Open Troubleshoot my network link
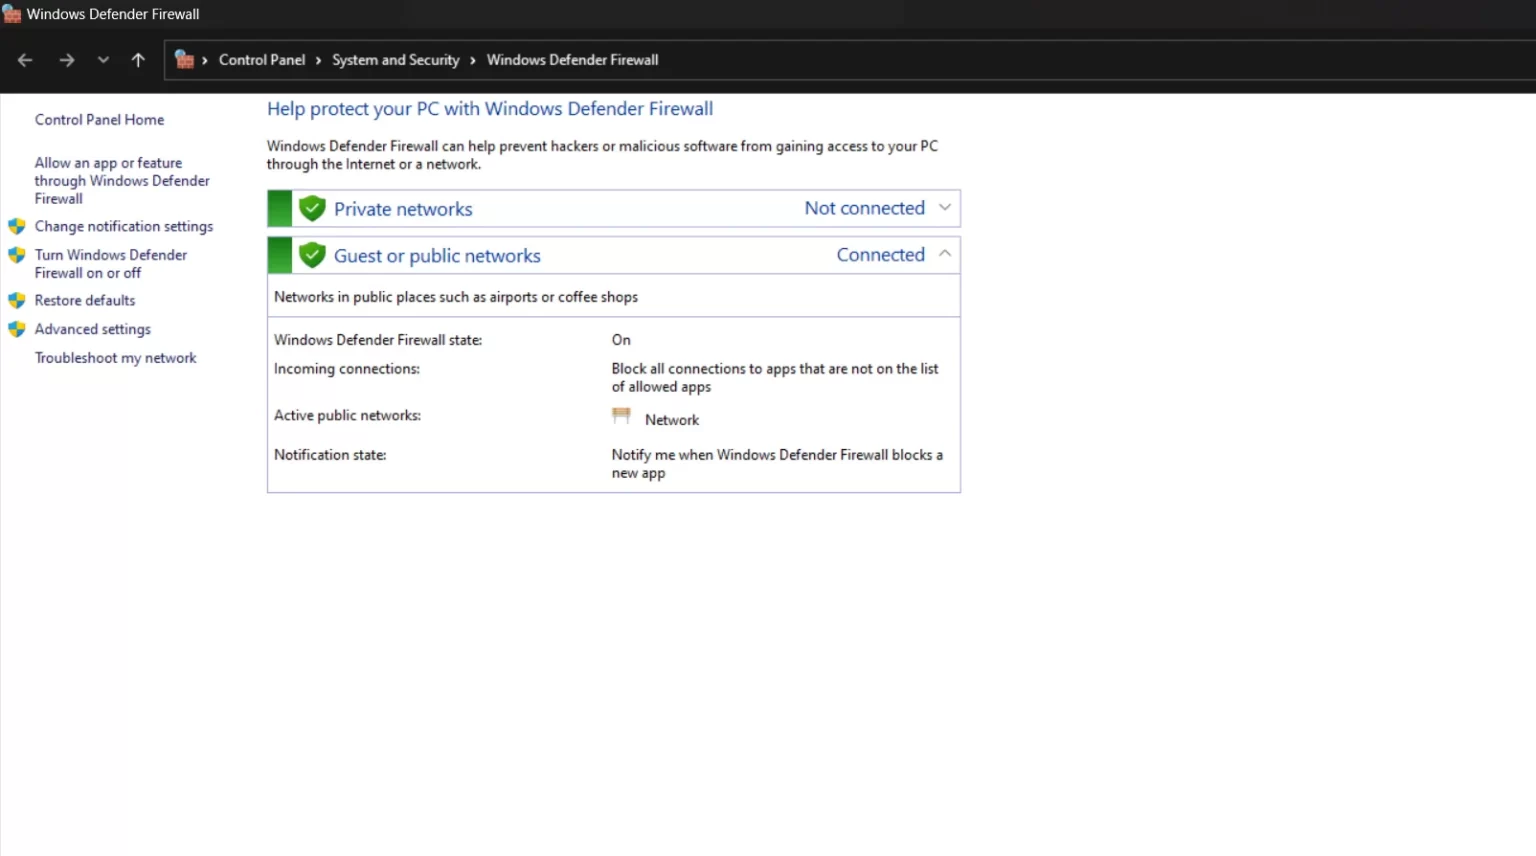The width and height of the screenshot is (1536, 856). [x=116, y=358]
